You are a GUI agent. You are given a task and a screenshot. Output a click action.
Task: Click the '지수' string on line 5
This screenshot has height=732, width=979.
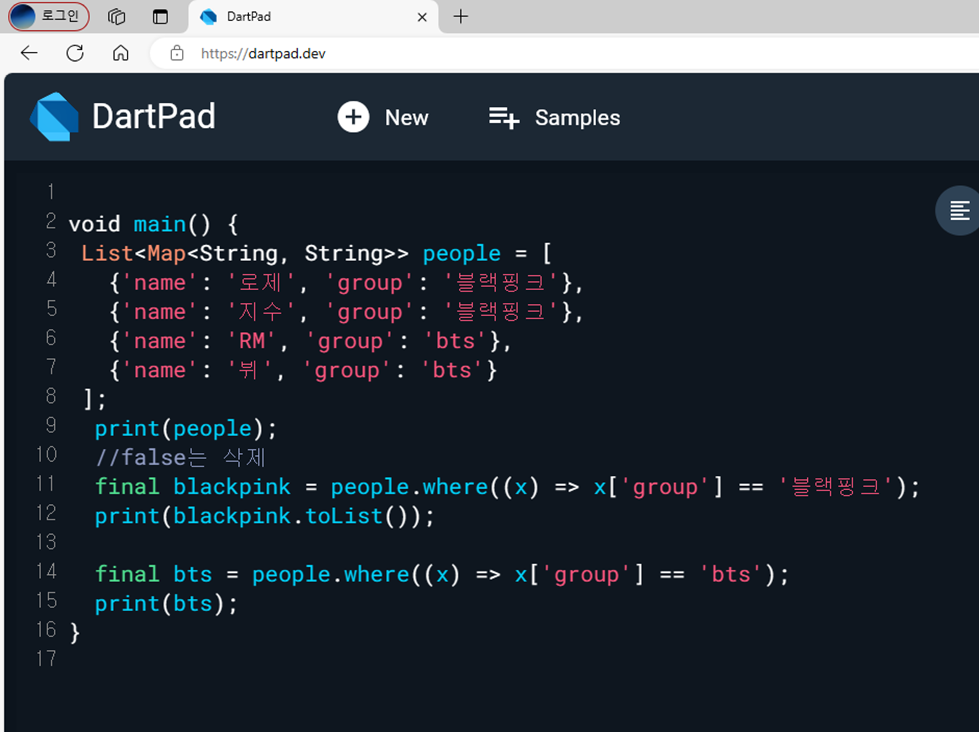[260, 312]
